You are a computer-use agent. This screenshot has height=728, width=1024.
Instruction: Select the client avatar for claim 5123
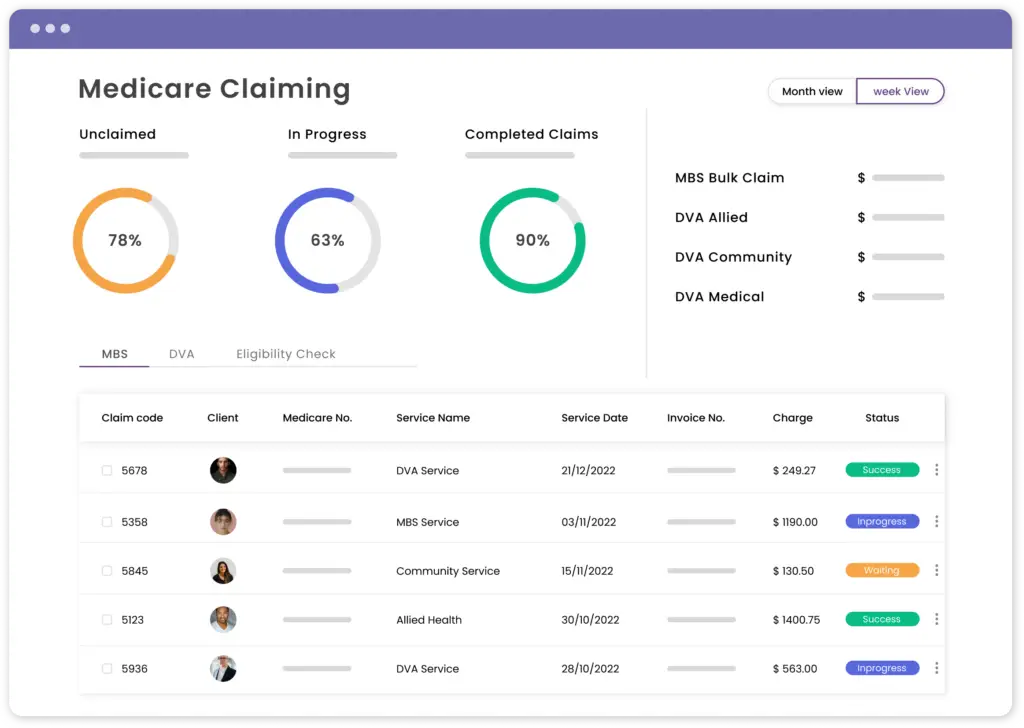point(223,619)
